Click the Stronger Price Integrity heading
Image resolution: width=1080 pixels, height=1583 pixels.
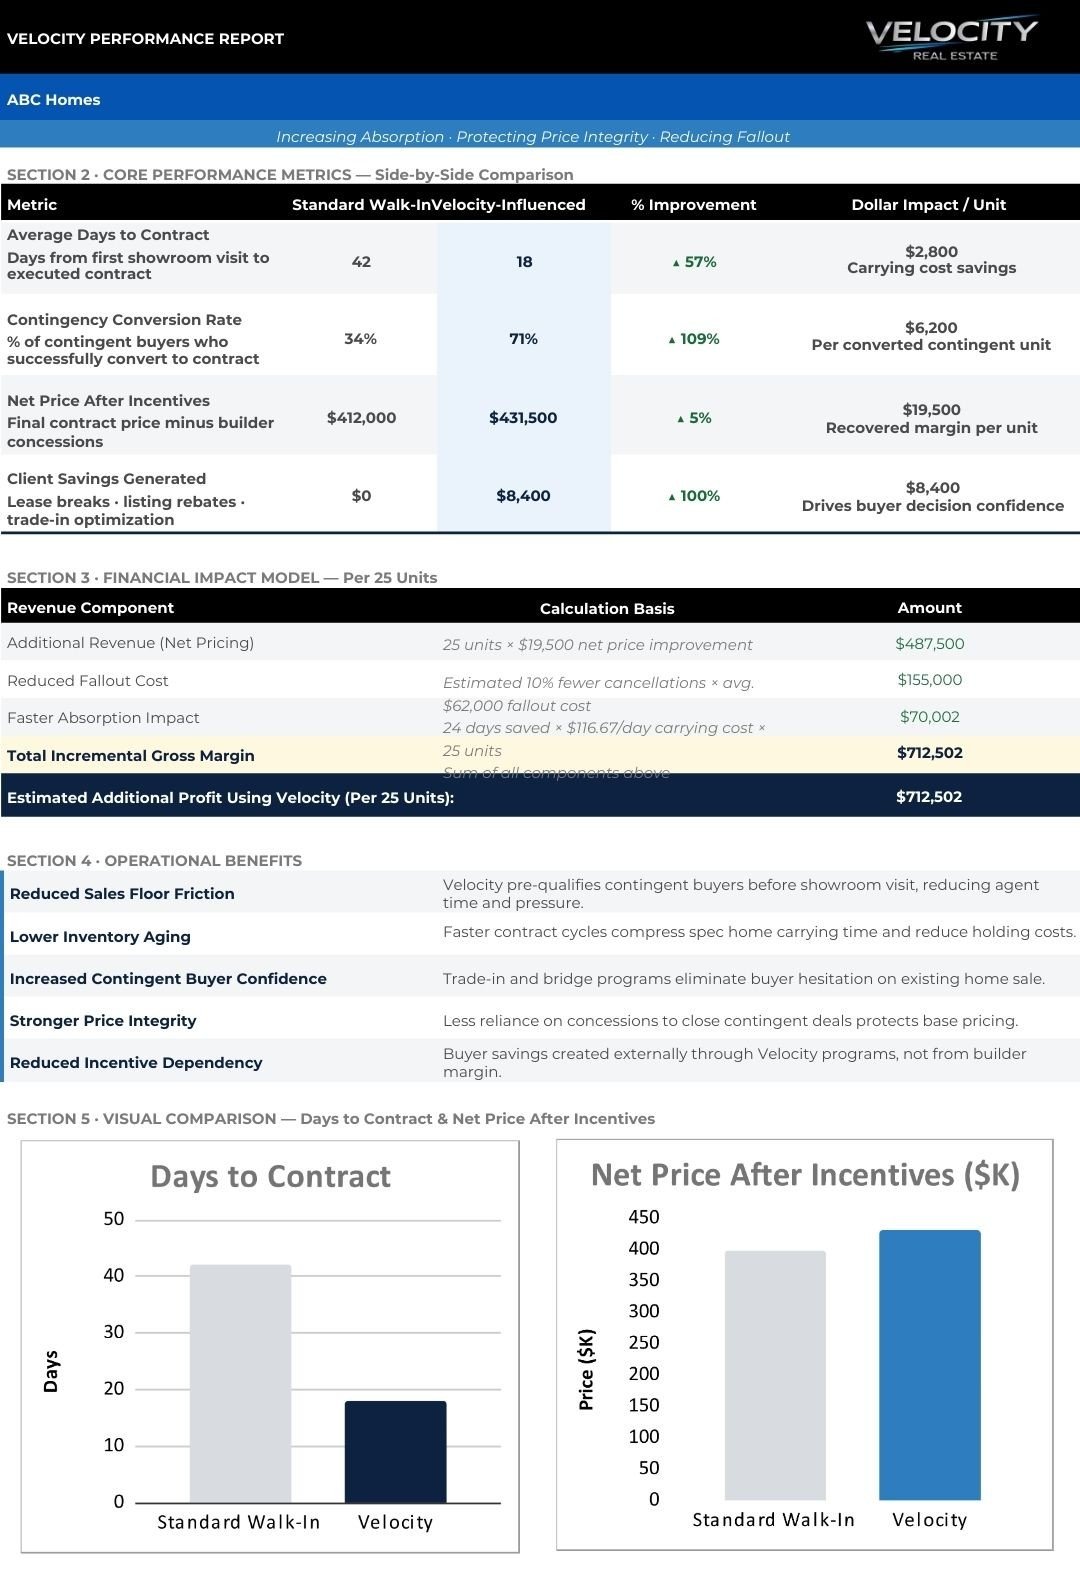pyautogui.click(x=103, y=1021)
